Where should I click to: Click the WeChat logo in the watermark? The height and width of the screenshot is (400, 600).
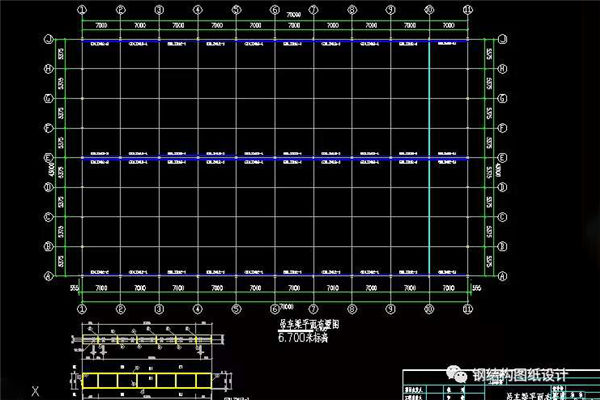pos(459,376)
